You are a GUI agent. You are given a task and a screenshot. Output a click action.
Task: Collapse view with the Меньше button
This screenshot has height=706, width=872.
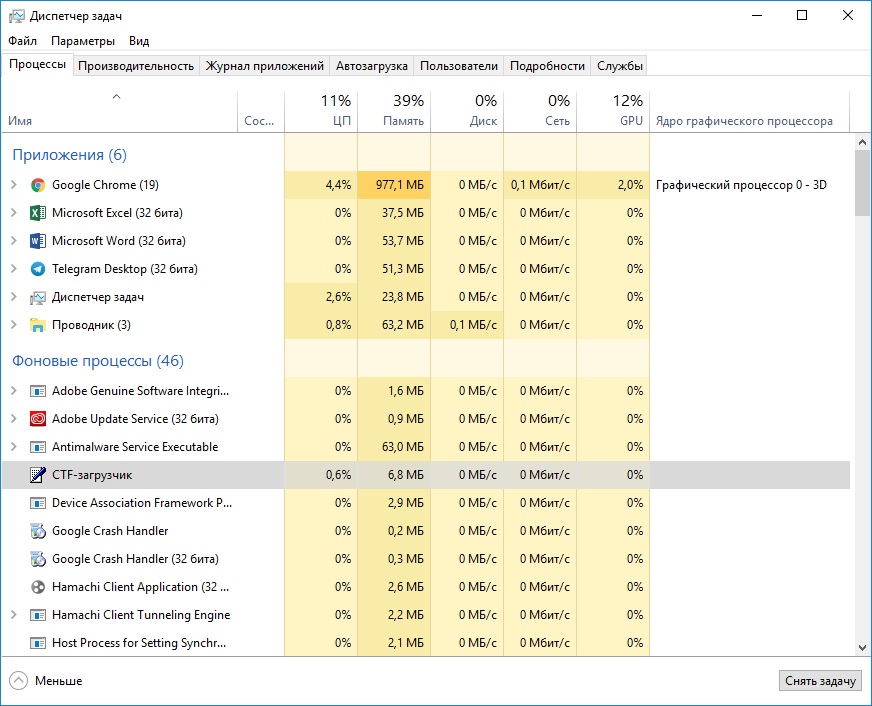46,681
